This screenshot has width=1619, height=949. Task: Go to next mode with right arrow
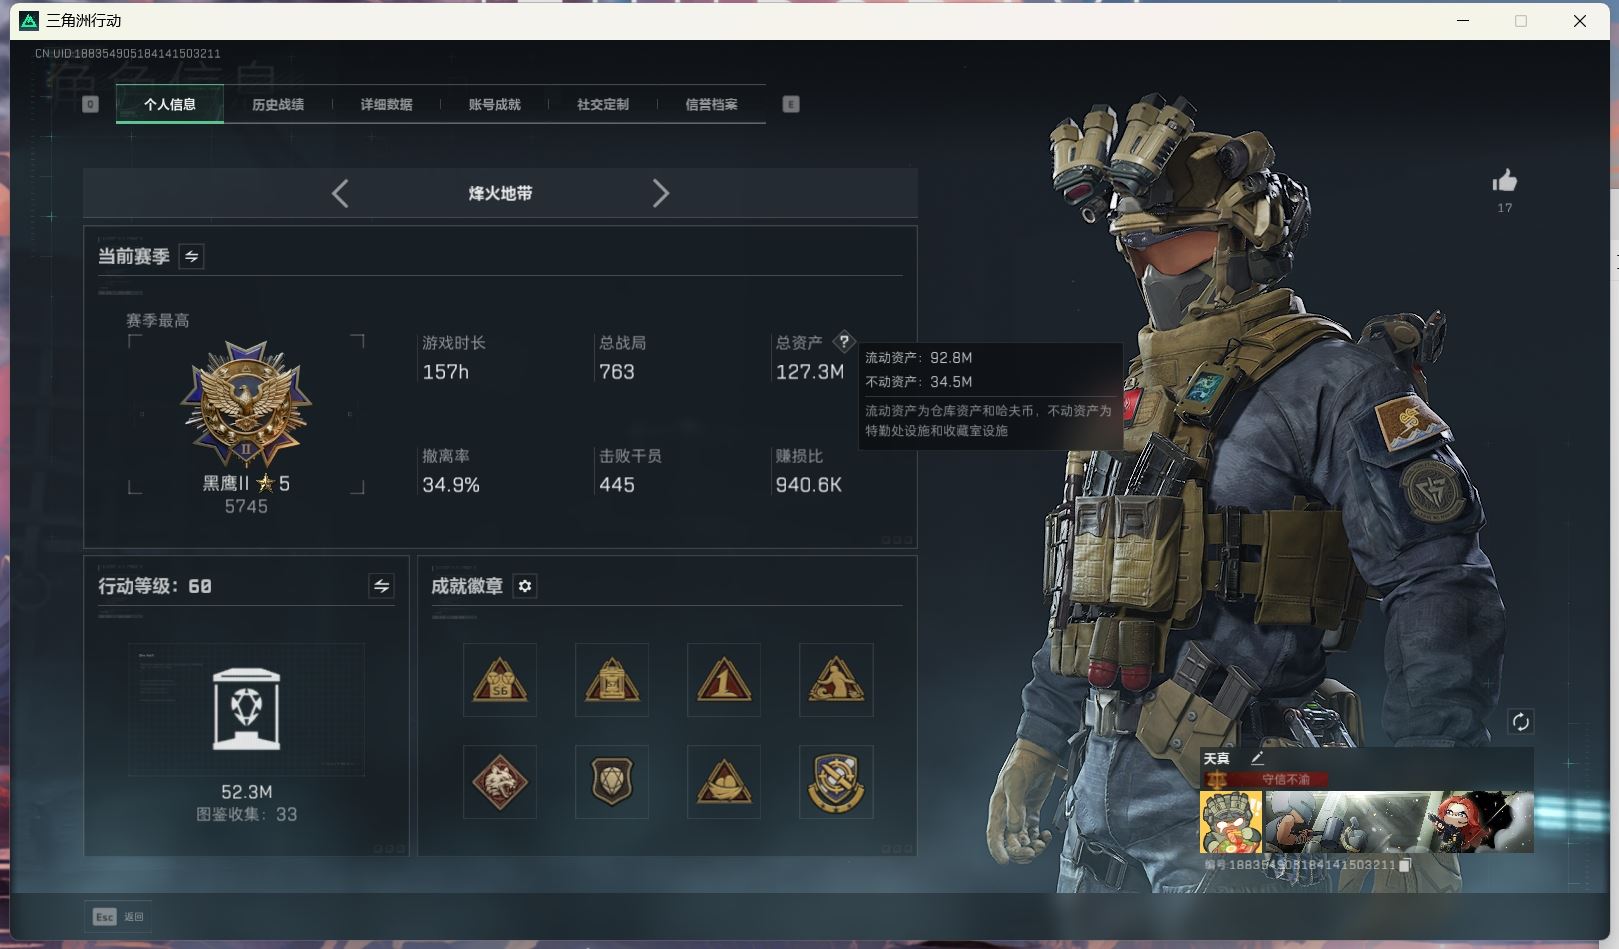point(660,193)
